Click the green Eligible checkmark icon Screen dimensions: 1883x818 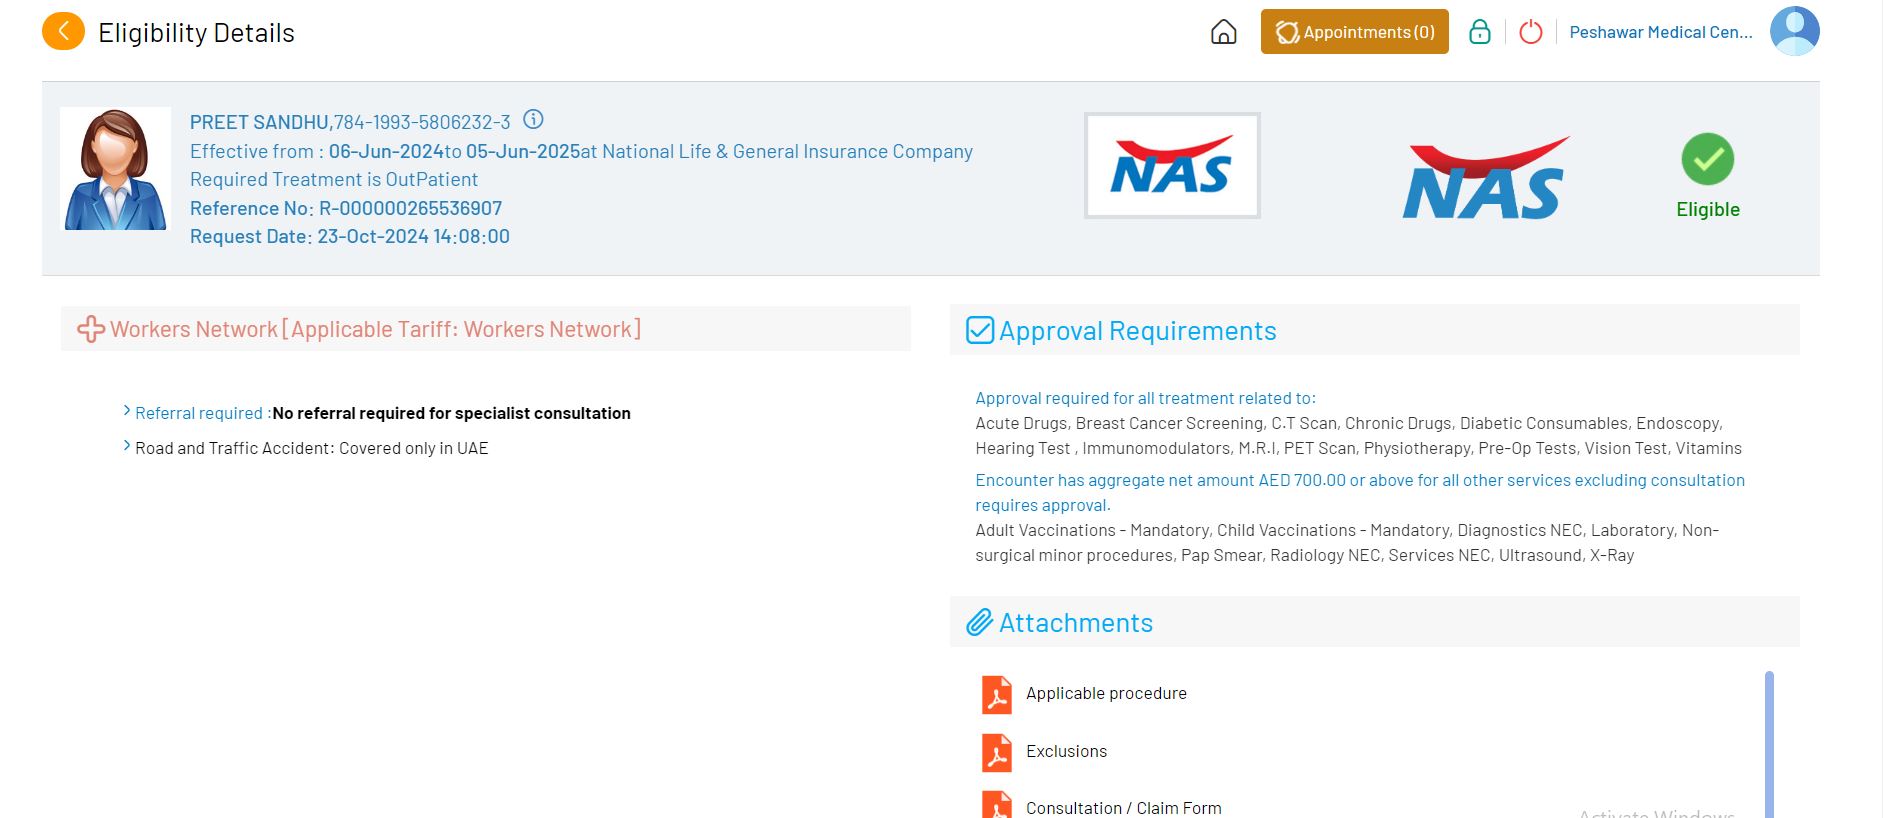[x=1707, y=159]
